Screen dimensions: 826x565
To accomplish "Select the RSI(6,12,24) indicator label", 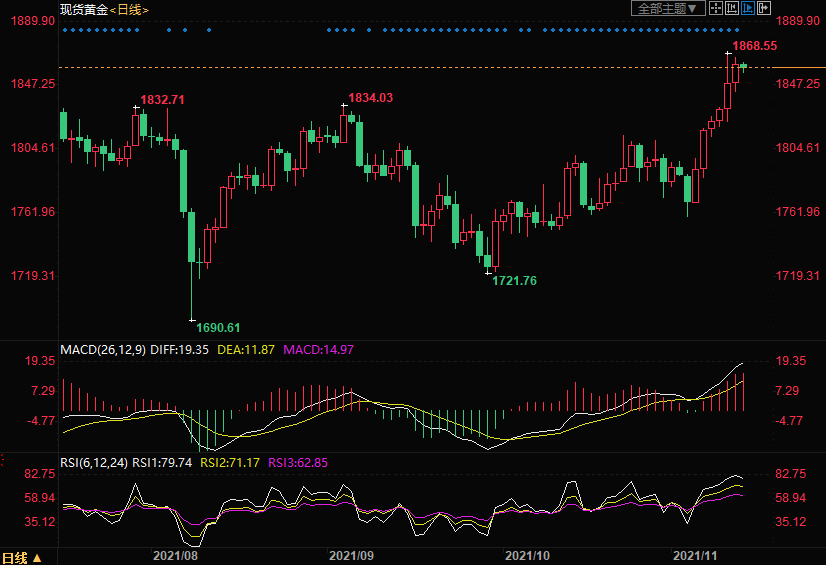I will (94, 463).
